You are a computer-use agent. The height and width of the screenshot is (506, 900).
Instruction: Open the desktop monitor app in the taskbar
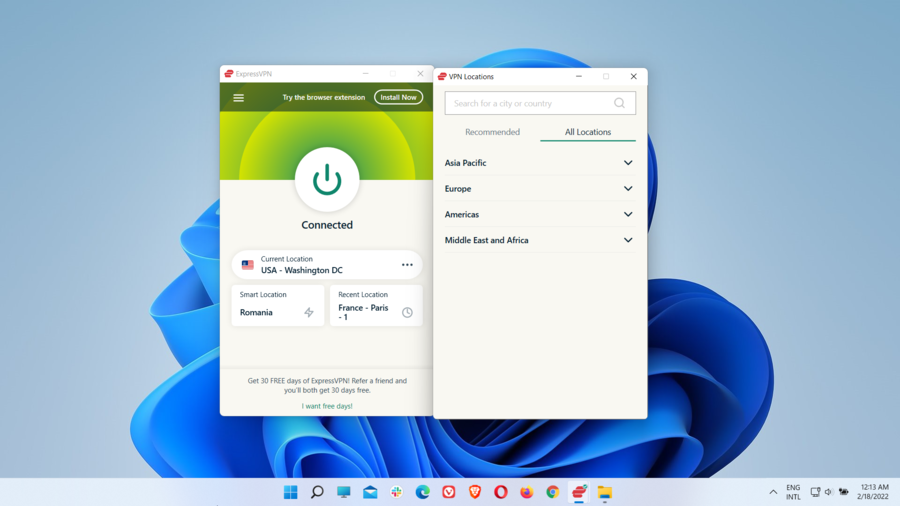pyautogui.click(x=343, y=492)
